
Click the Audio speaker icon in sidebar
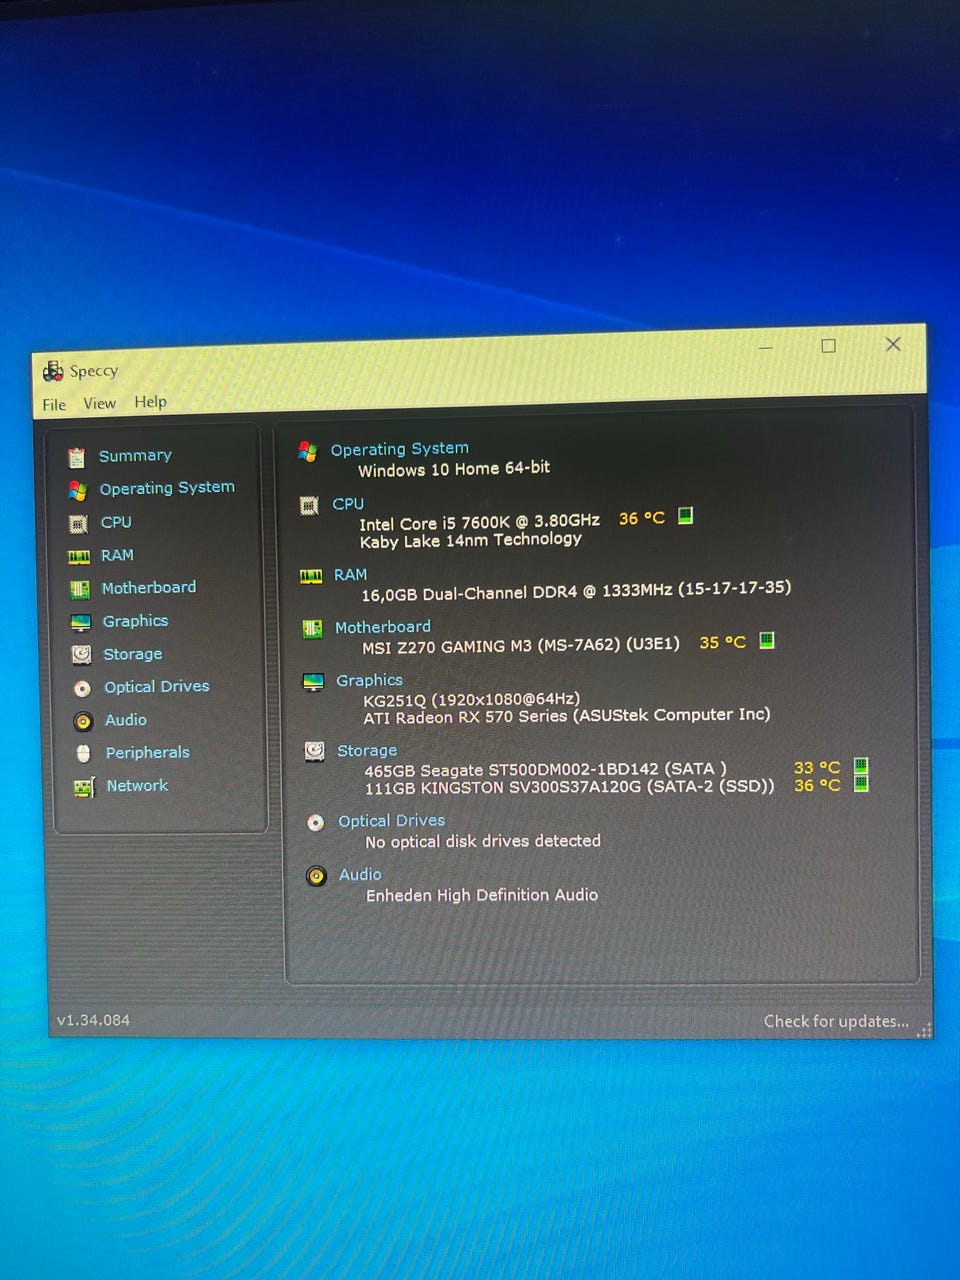pyautogui.click(x=83, y=721)
